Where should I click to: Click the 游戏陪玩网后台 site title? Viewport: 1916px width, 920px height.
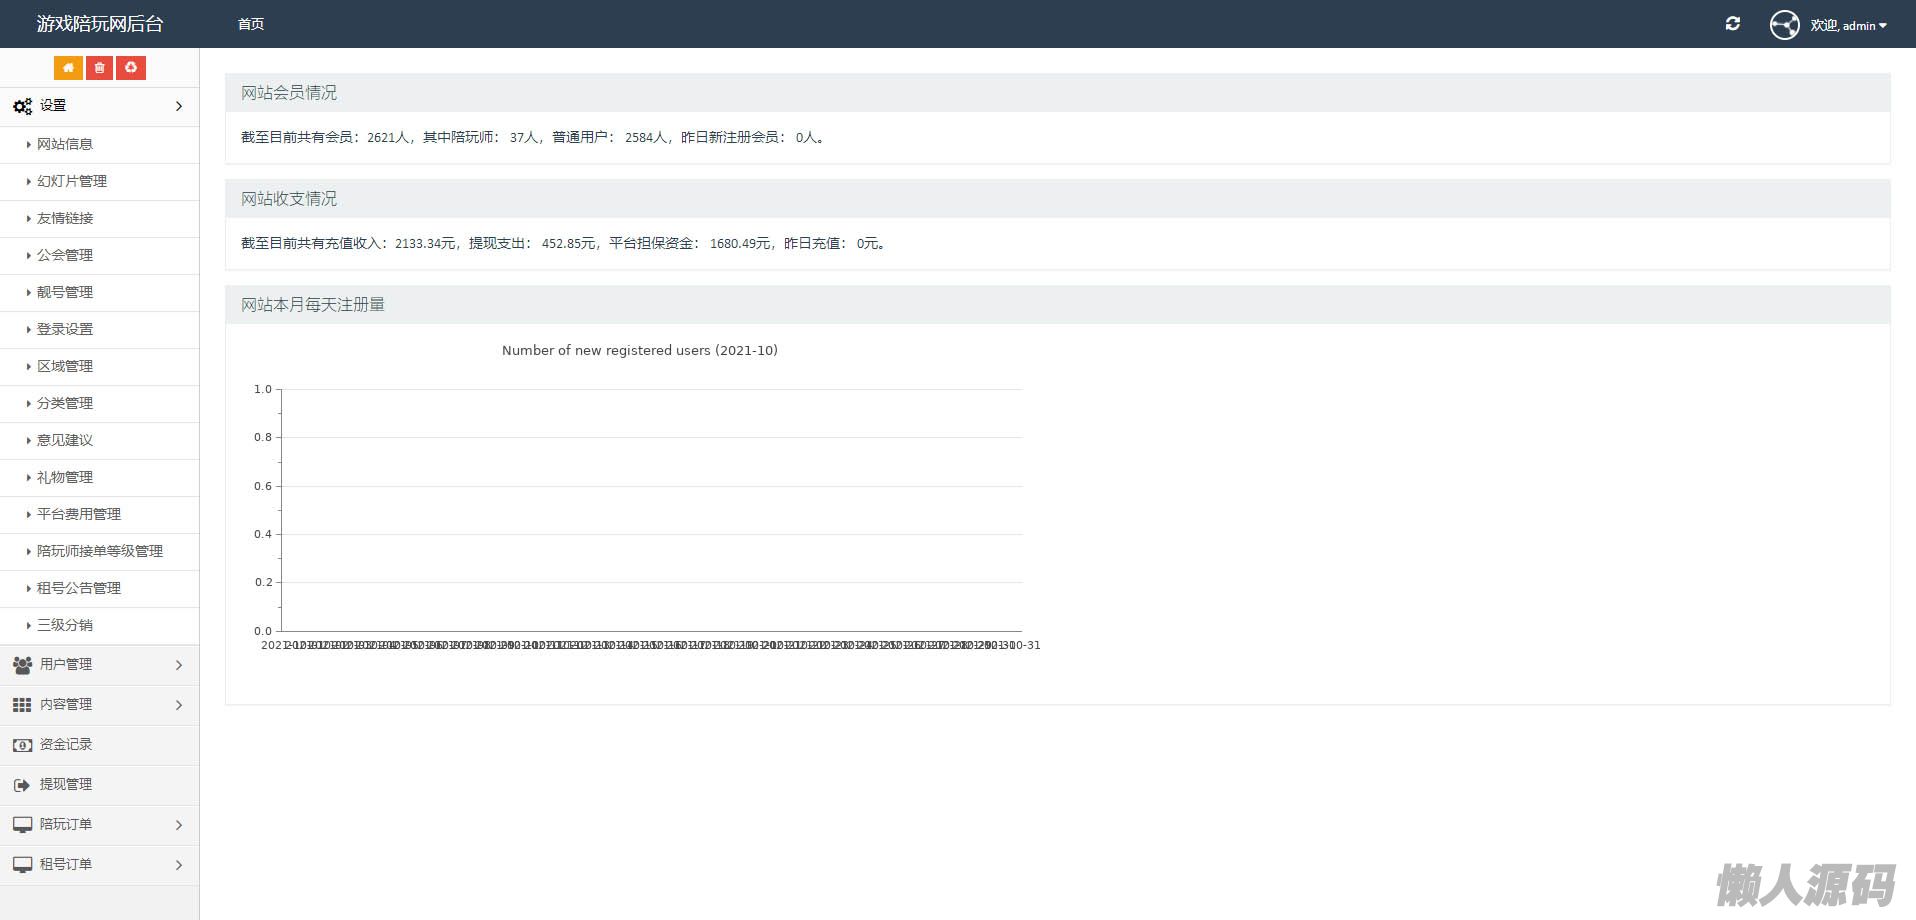tap(100, 24)
